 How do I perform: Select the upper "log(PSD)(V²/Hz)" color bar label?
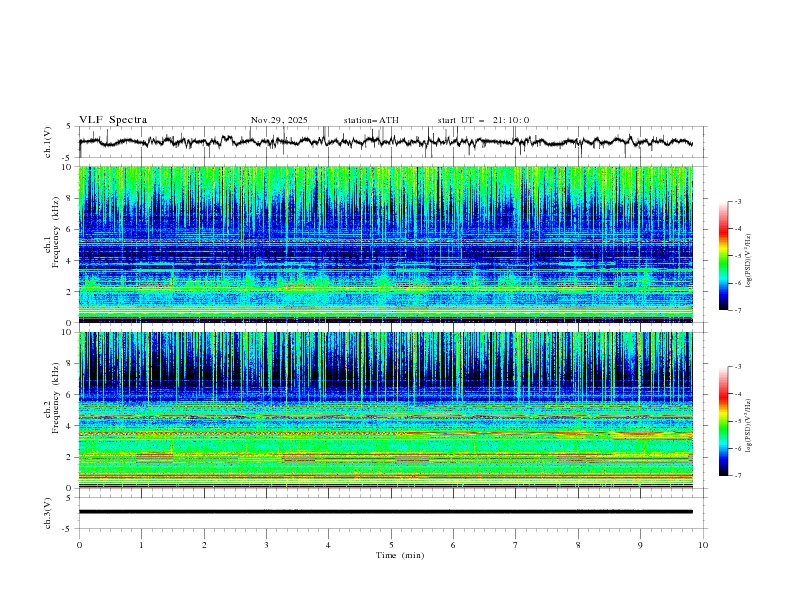point(749,261)
